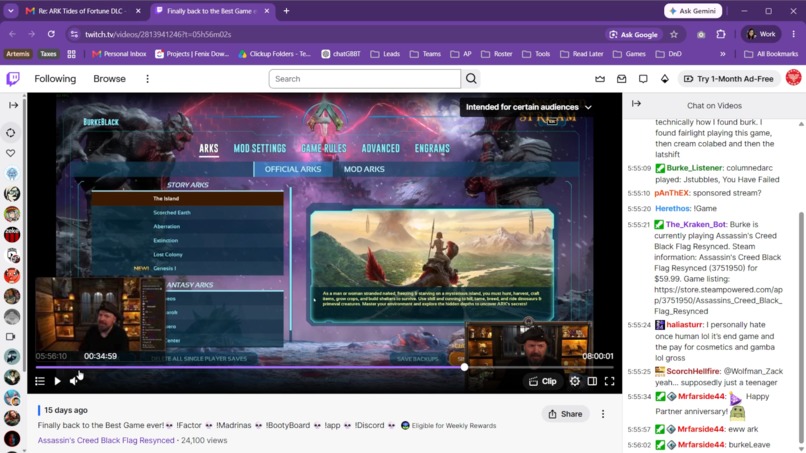Open ScorchHellfire chat username

click(693, 371)
